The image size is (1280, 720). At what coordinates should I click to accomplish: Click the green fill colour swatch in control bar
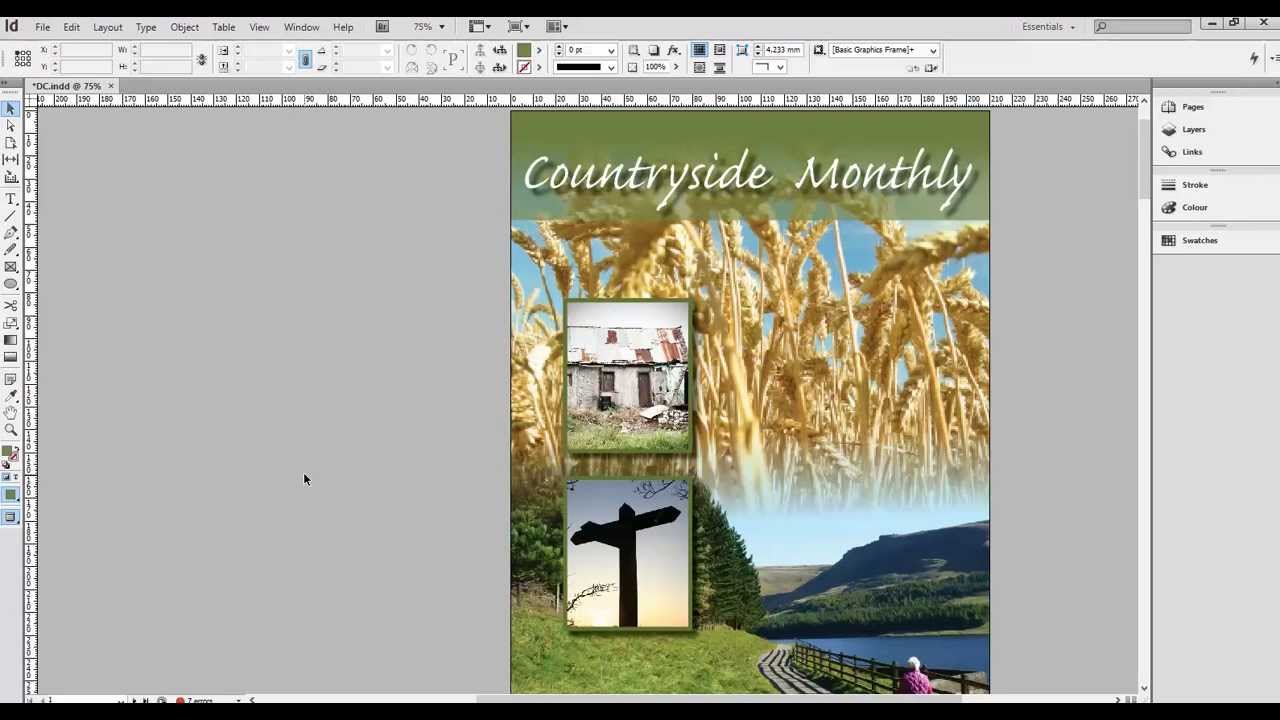pyautogui.click(x=524, y=50)
